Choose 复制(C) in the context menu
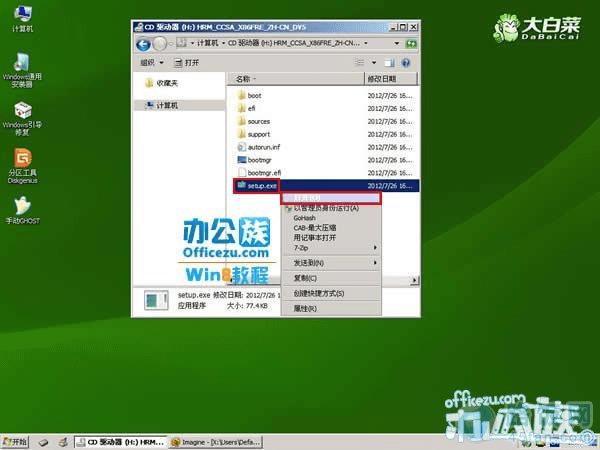Viewport: 600px width, 450px height. point(331,278)
